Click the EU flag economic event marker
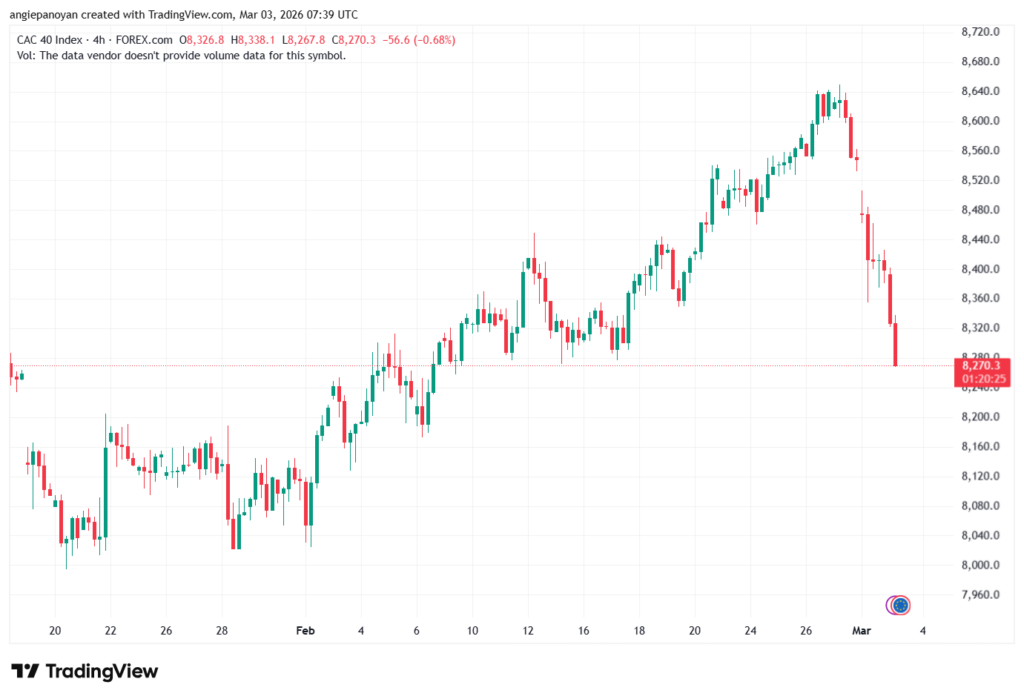This screenshot has height=699, width=1024. point(900,605)
